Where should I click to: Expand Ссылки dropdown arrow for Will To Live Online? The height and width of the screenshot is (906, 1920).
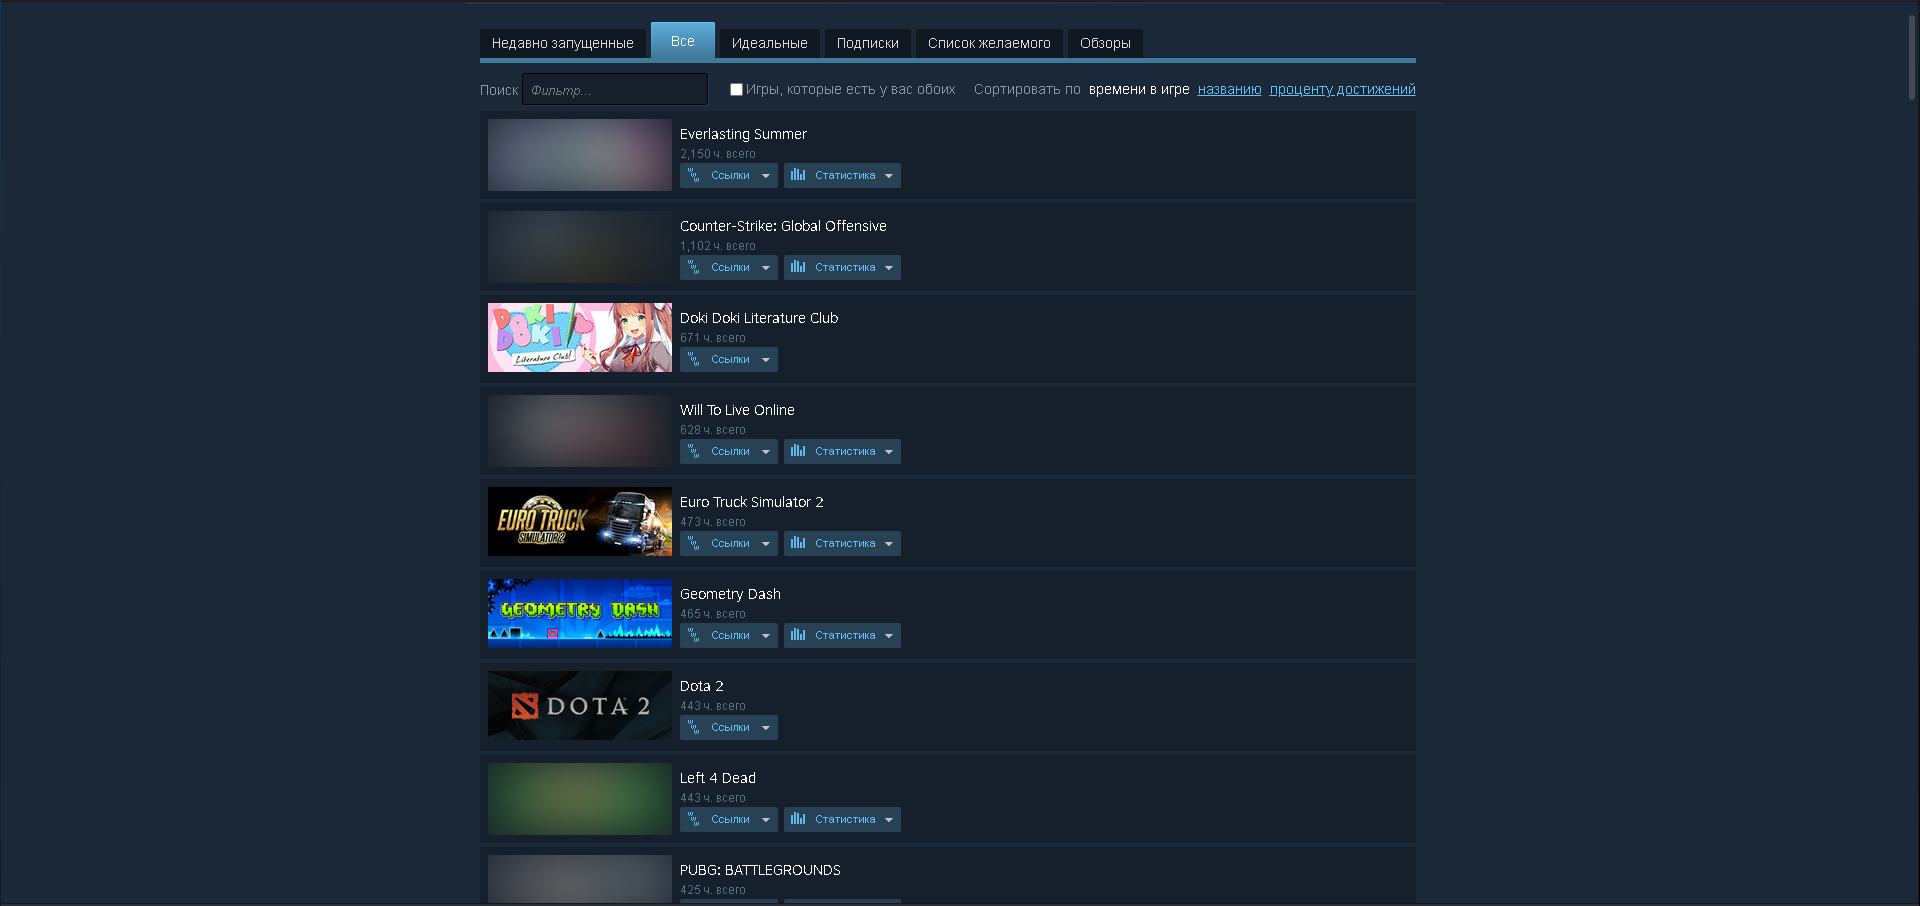766,452
